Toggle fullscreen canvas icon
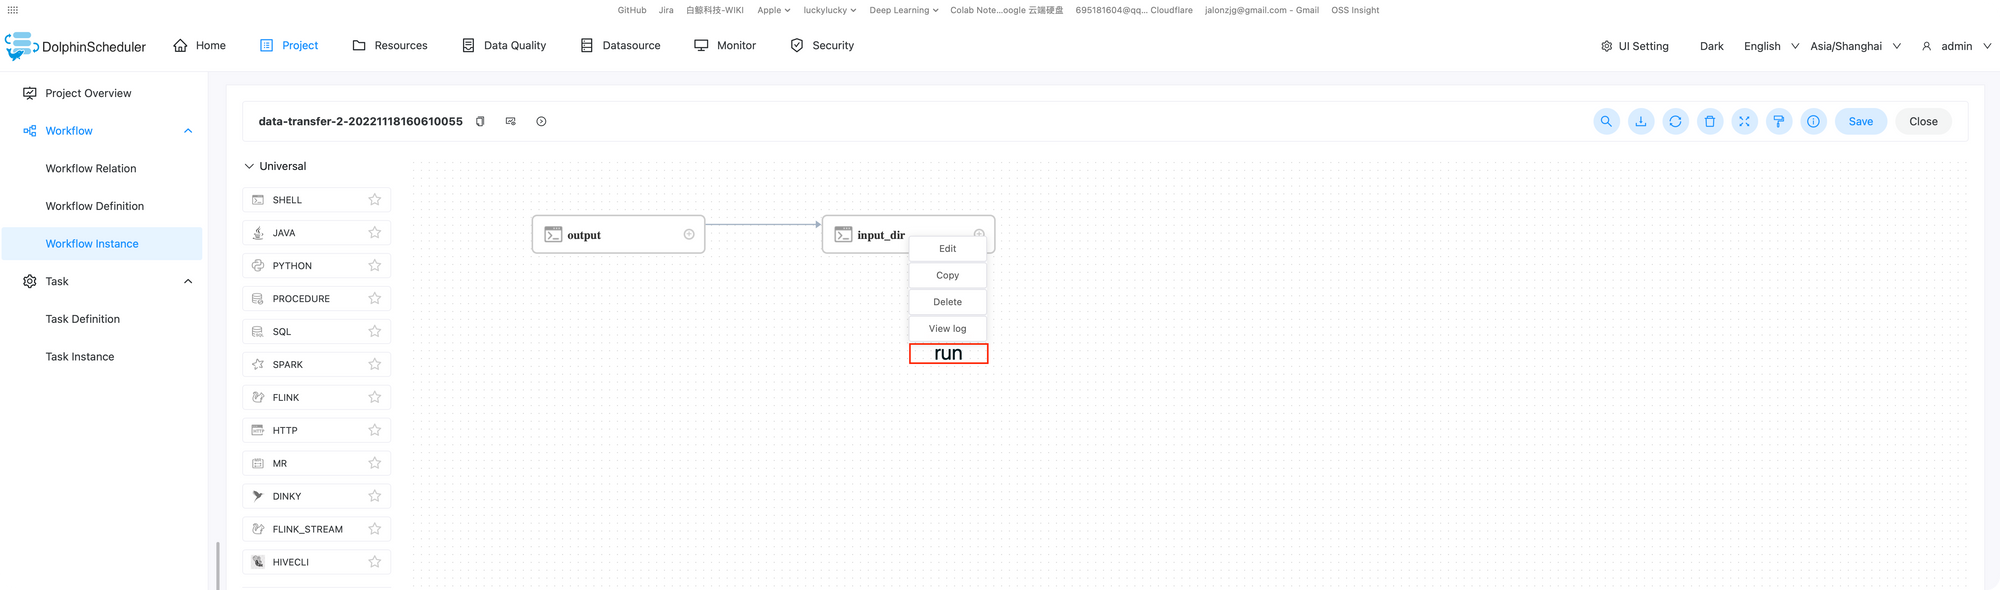Image resolution: width=2000 pixels, height=590 pixels. pyautogui.click(x=1744, y=121)
